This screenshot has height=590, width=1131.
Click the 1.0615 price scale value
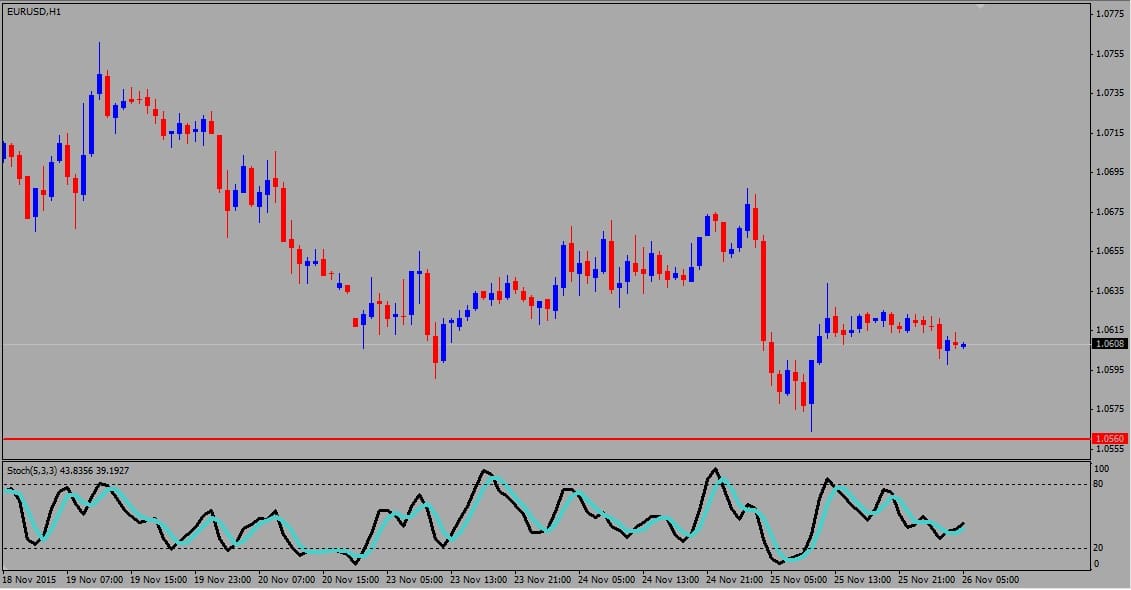click(x=1109, y=330)
